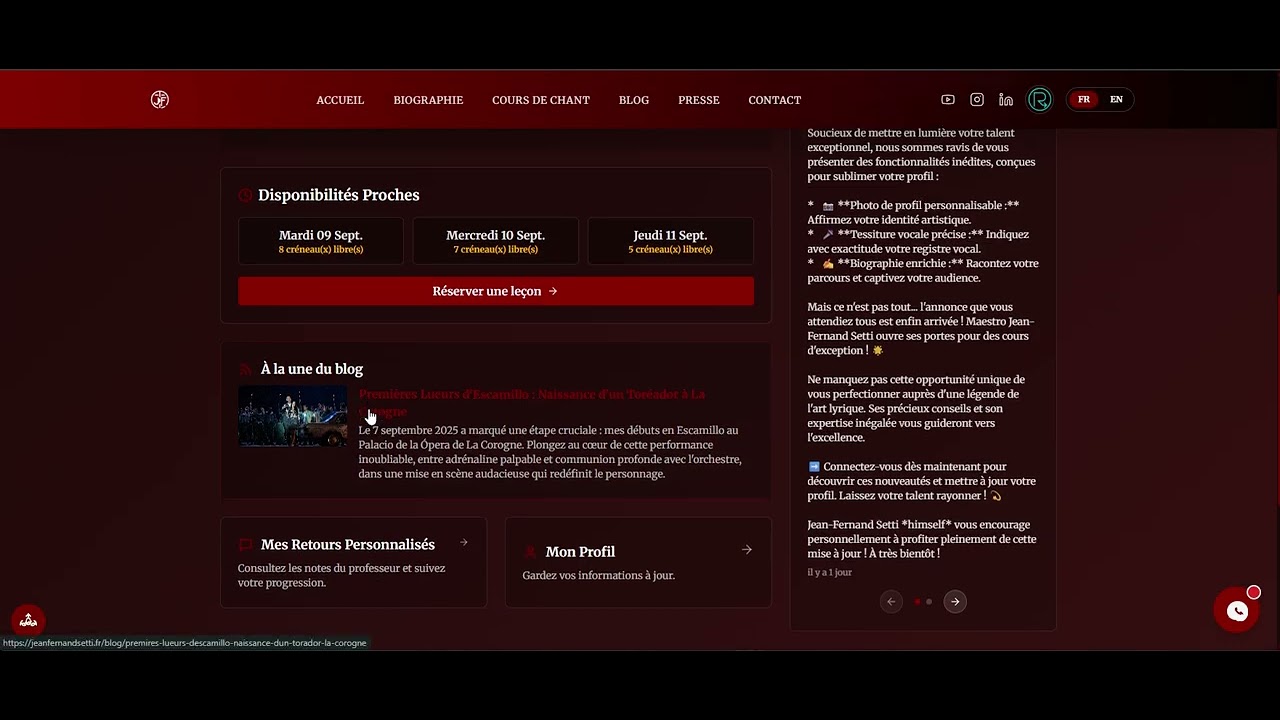
Task: Open the green R profile avatar
Action: click(x=1040, y=99)
